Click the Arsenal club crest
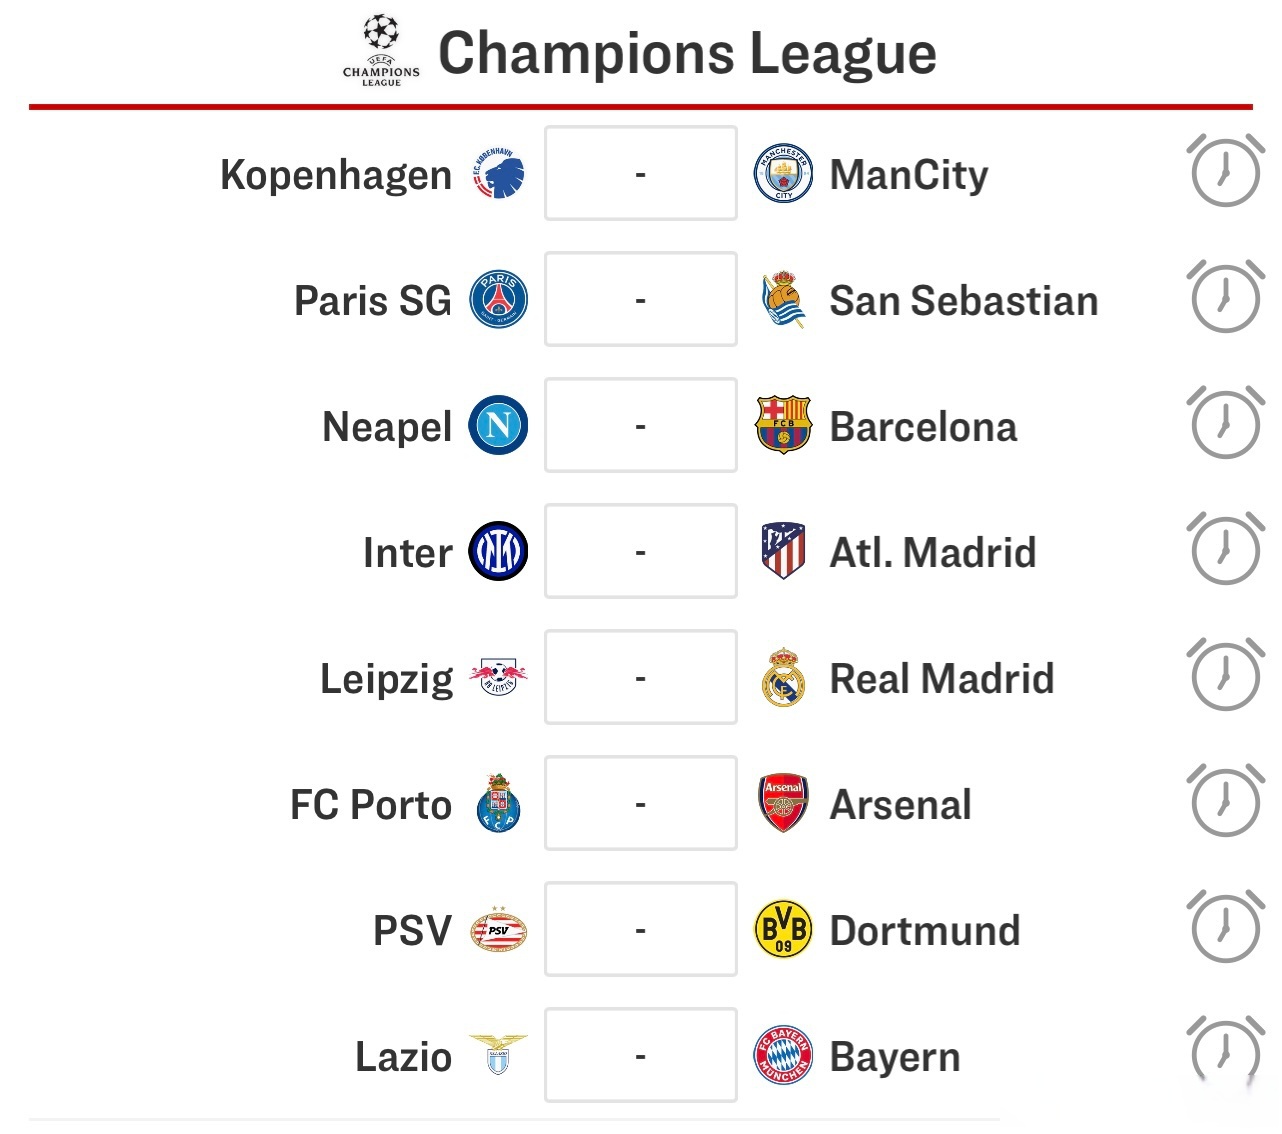The height and width of the screenshot is (1134, 1282). click(x=783, y=803)
